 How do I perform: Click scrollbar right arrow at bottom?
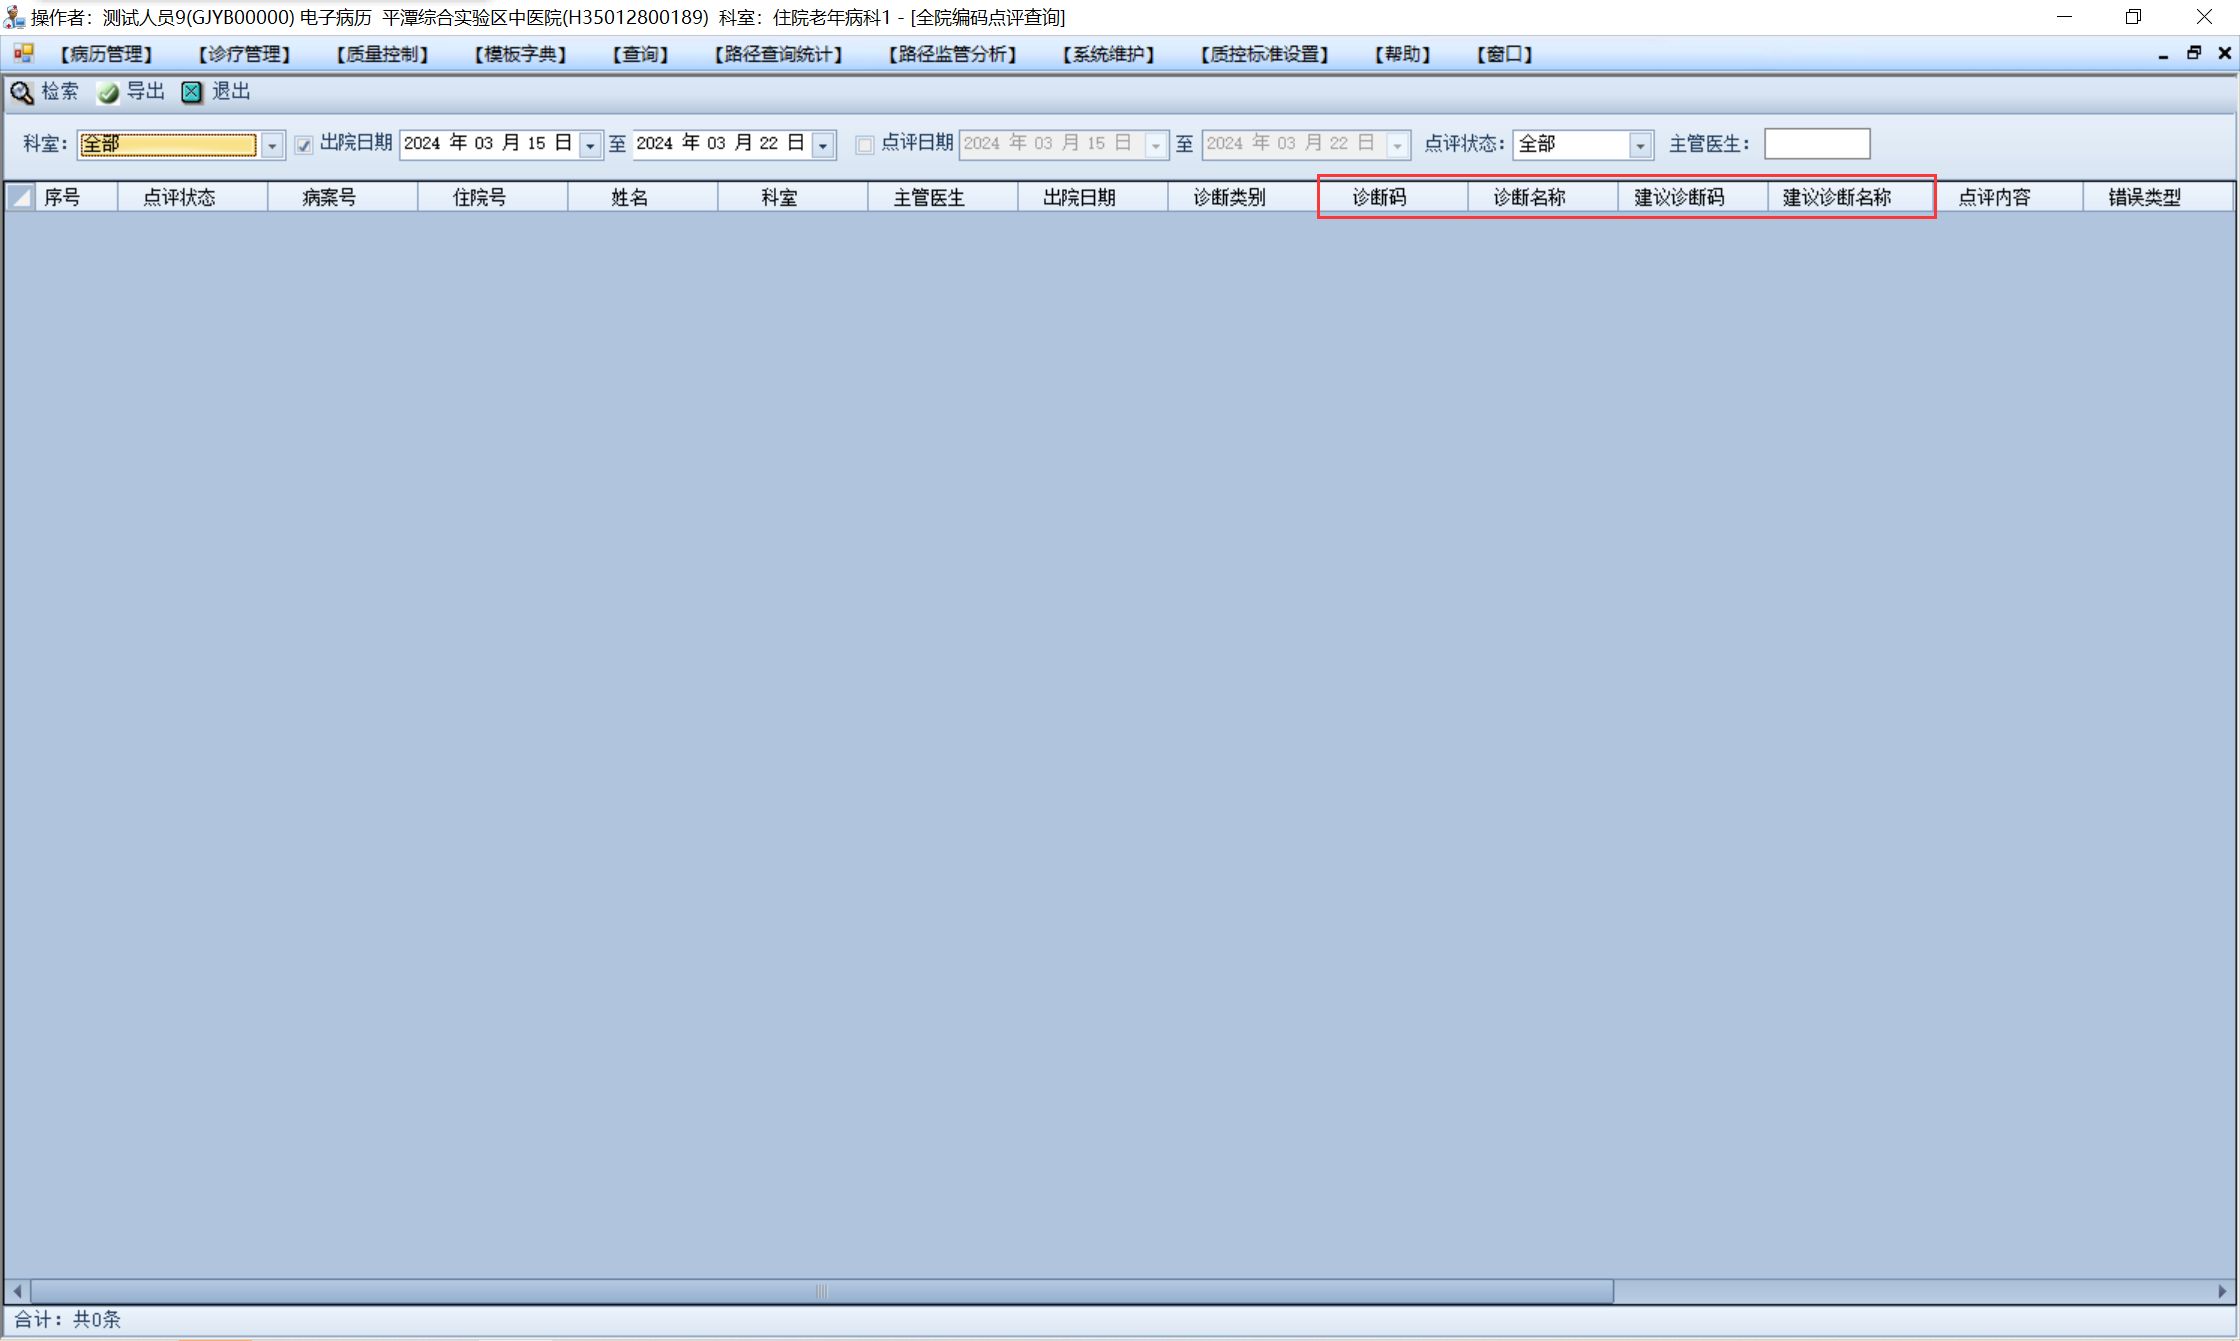2222,1291
